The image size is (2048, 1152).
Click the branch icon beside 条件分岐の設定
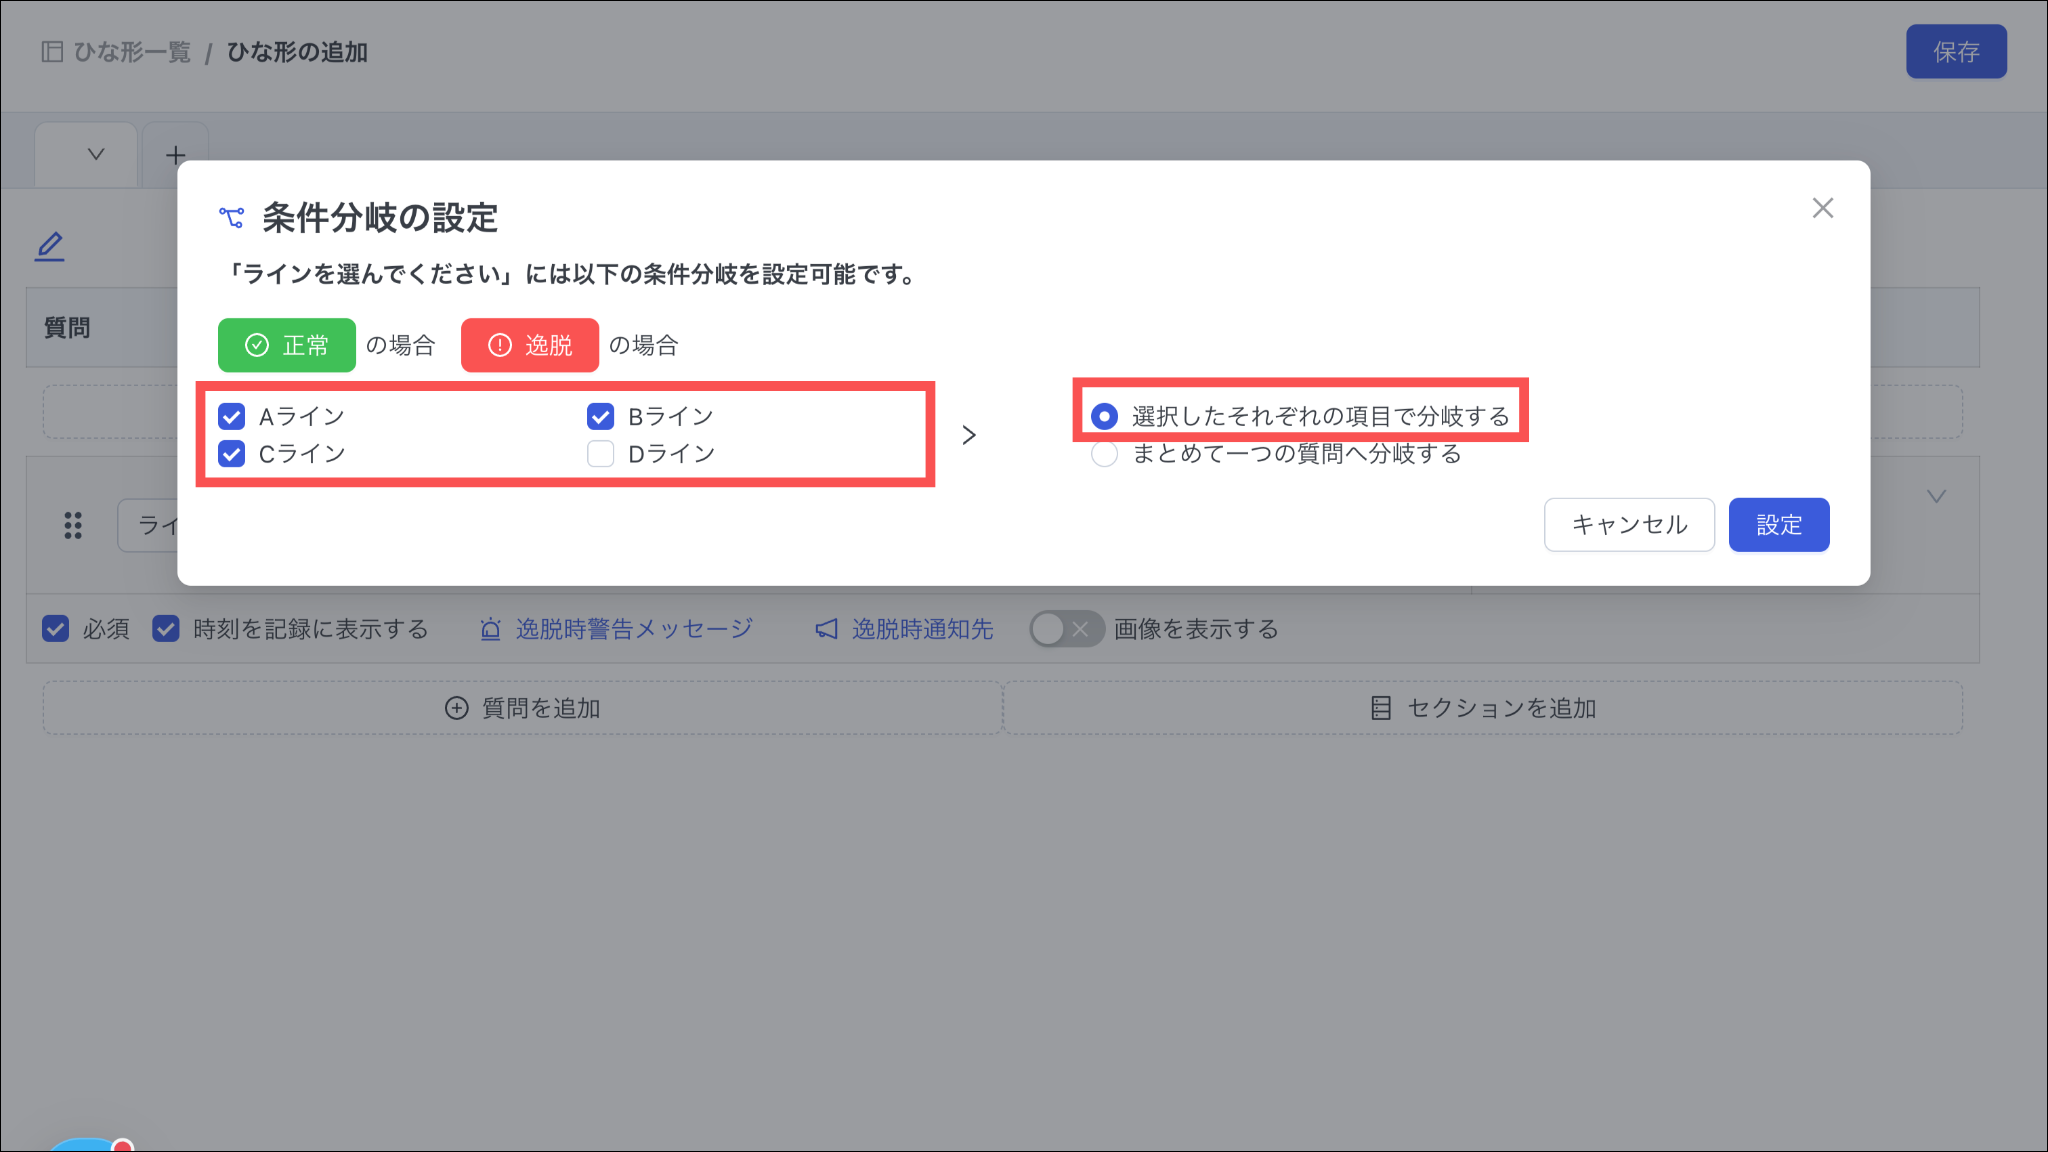(231, 217)
